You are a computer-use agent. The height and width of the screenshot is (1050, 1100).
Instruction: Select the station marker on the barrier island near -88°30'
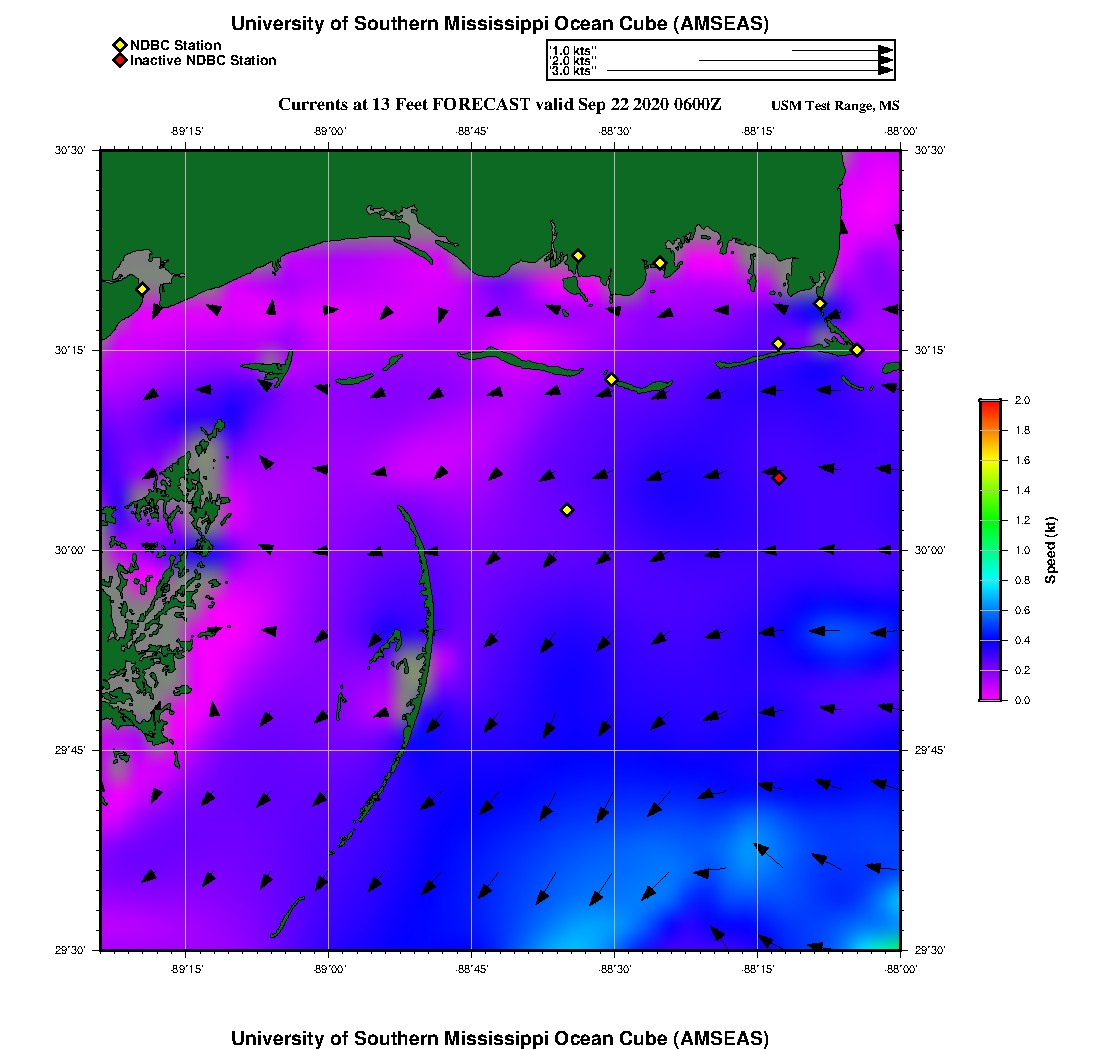coord(611,379)
